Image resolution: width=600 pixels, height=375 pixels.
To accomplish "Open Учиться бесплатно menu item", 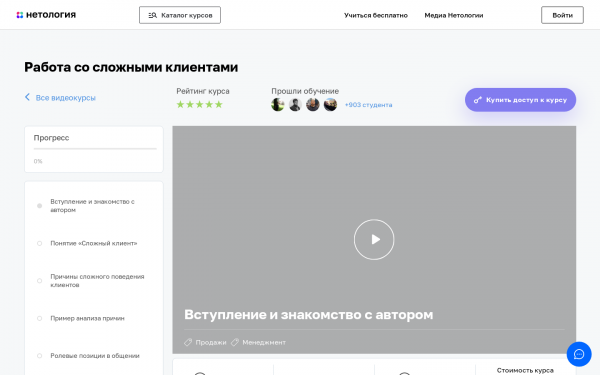I will pyautogui.click(x=376, y=15).
